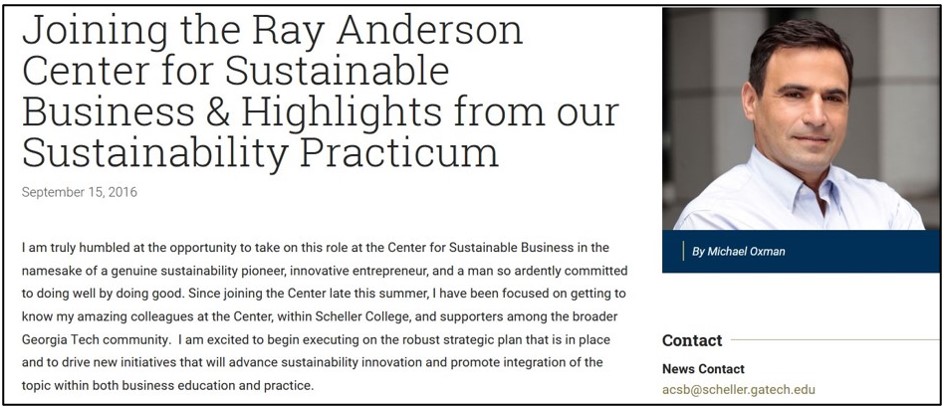Click the vertical bar before the author name

click(x=683, y=251)
